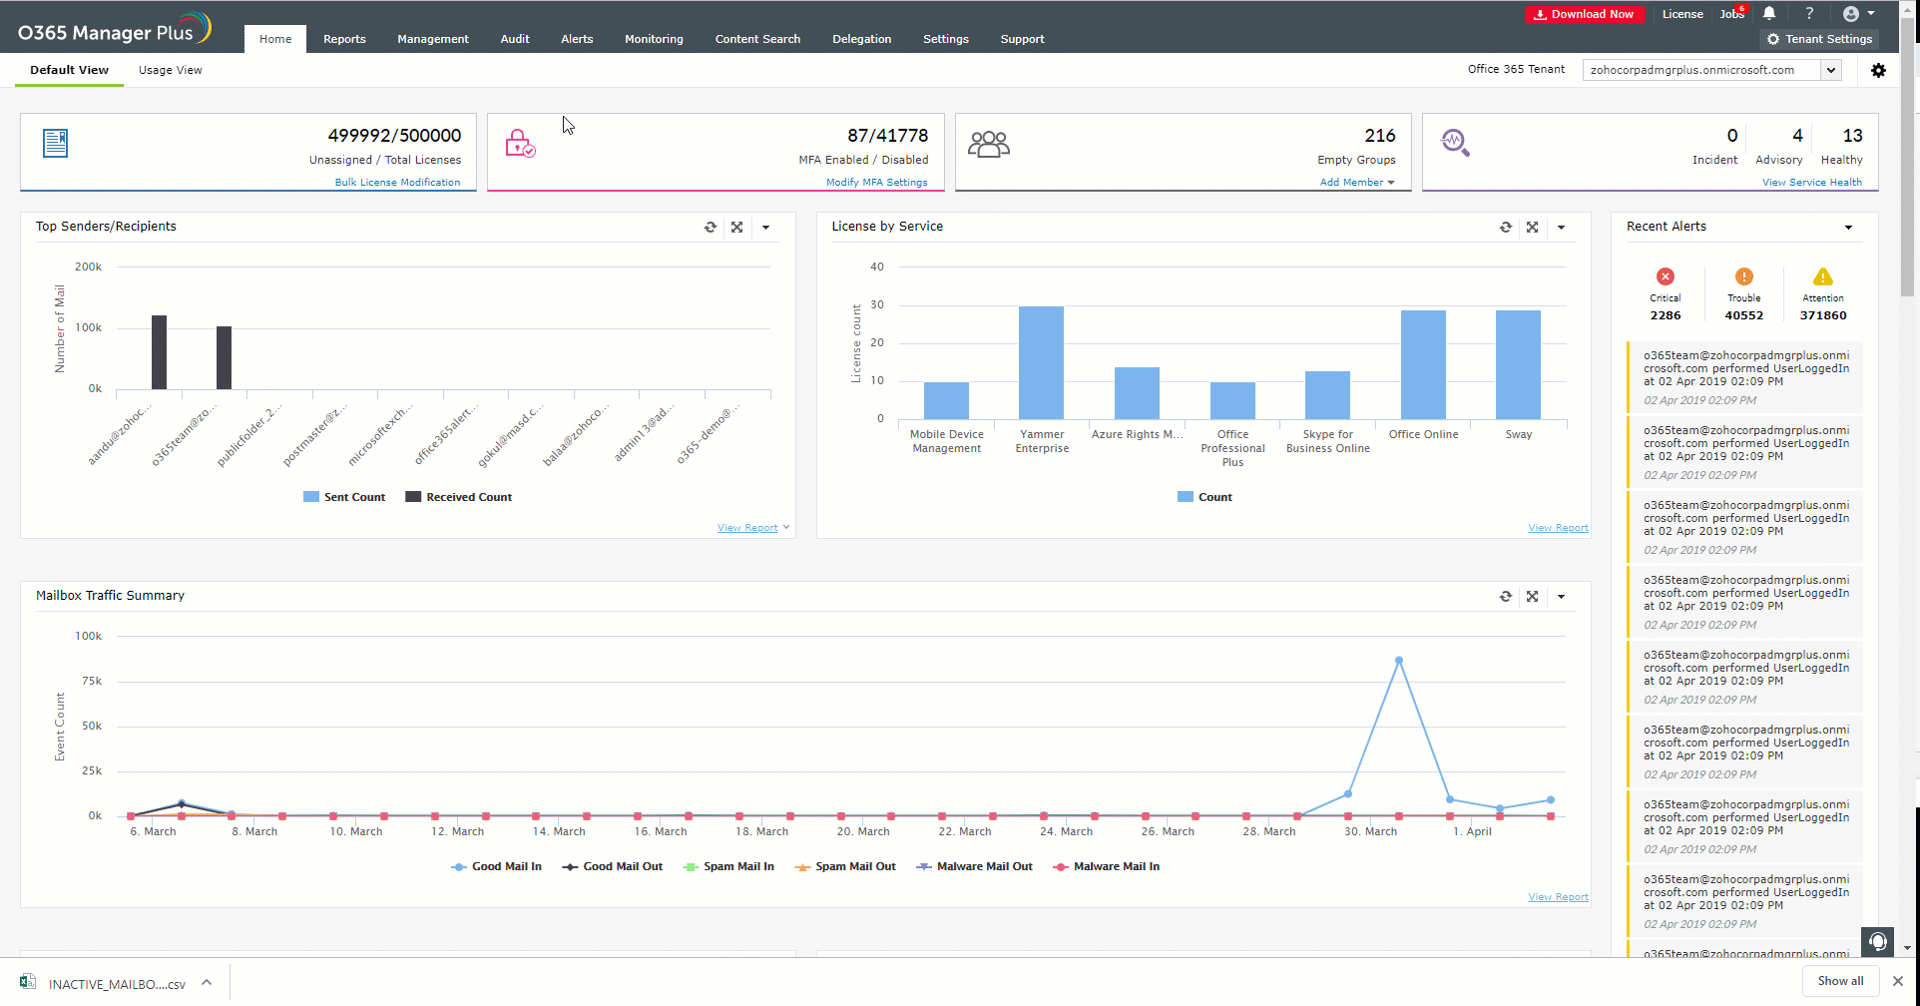This screenshot has height=1006, width=1920.
Task: Click View Service Health link
Action: [x=1812, y=182]
